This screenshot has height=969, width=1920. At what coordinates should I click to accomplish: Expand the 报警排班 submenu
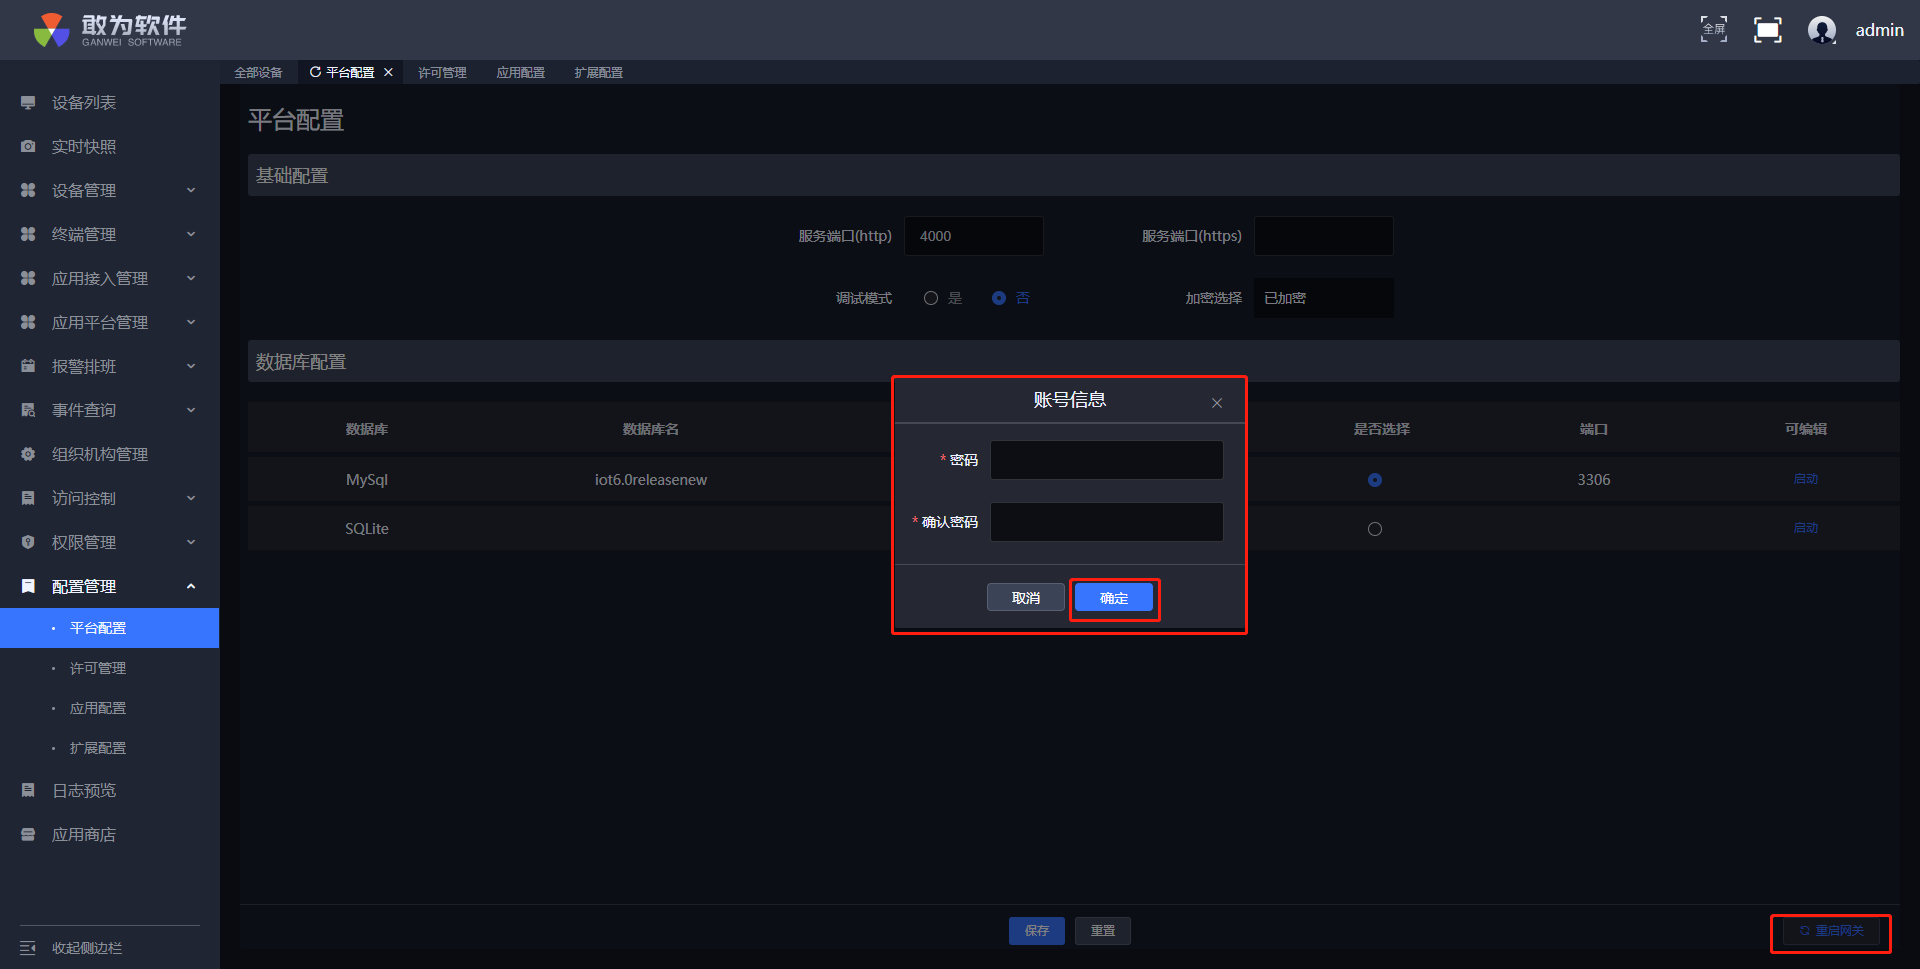(190, 367)
